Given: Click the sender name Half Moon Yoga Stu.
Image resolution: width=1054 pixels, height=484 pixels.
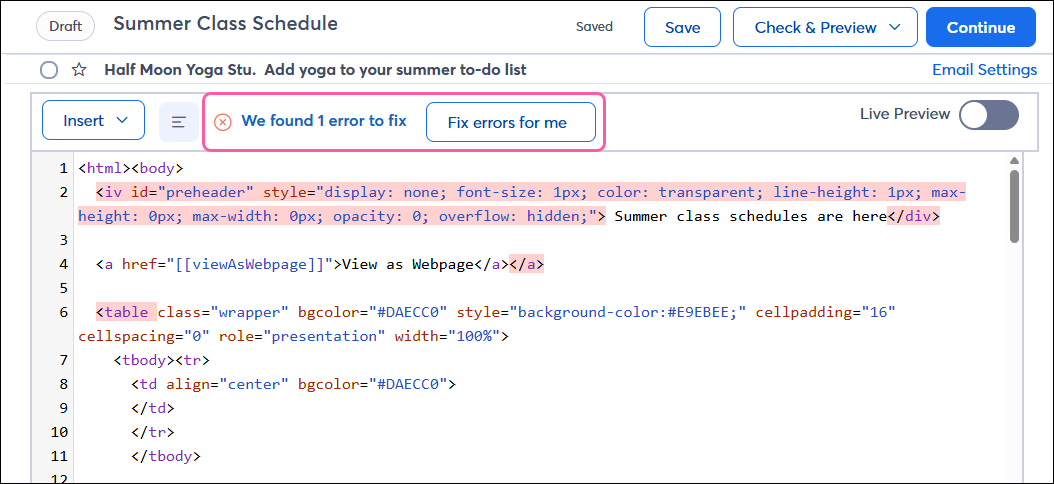Looking at the screenshot, I should click(x=179, y=70).
